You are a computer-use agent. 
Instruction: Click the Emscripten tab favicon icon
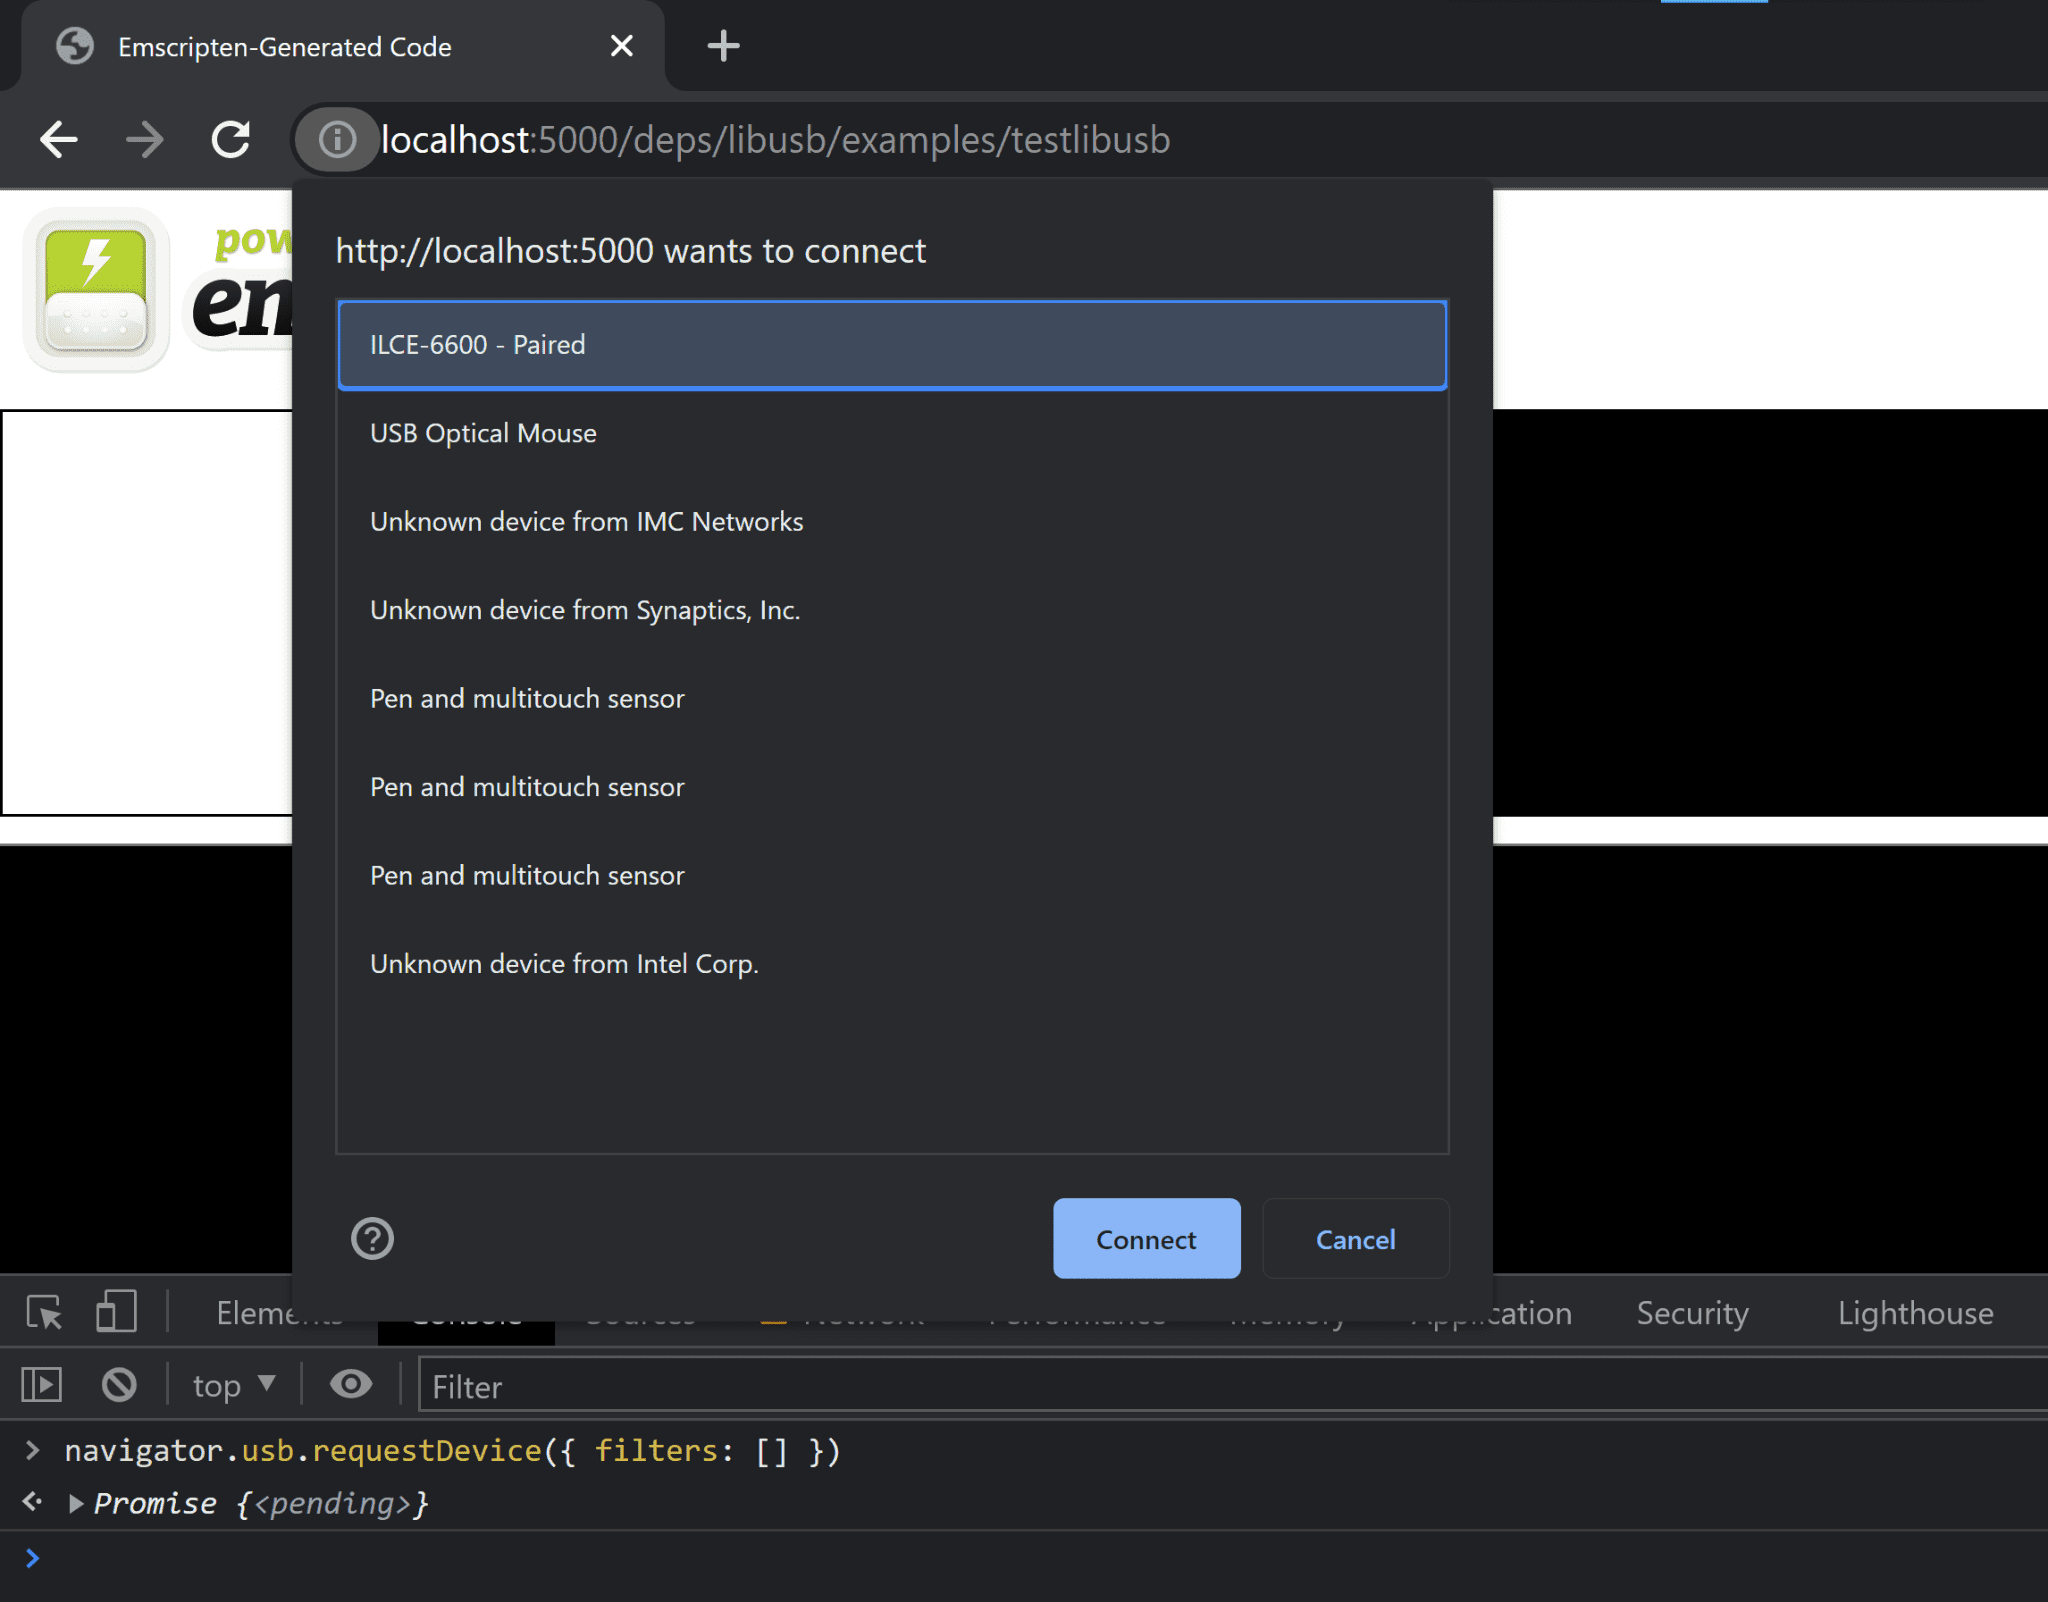[75, 45]
